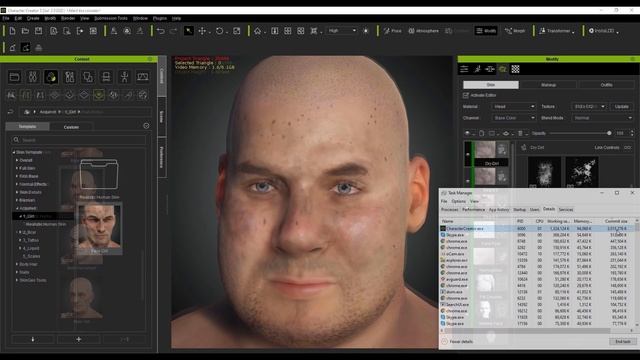
Task: Open the File menu in Character Creator
Action: pos(6,18)
